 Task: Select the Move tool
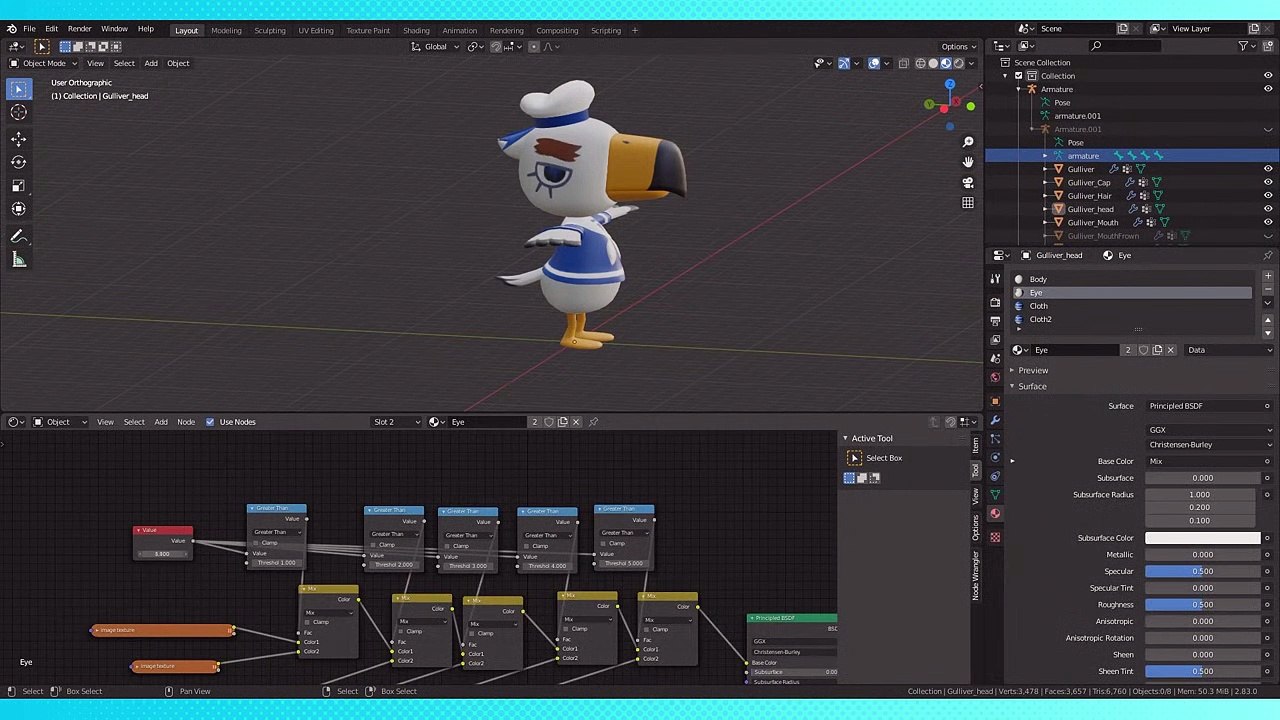pos(18,138)
